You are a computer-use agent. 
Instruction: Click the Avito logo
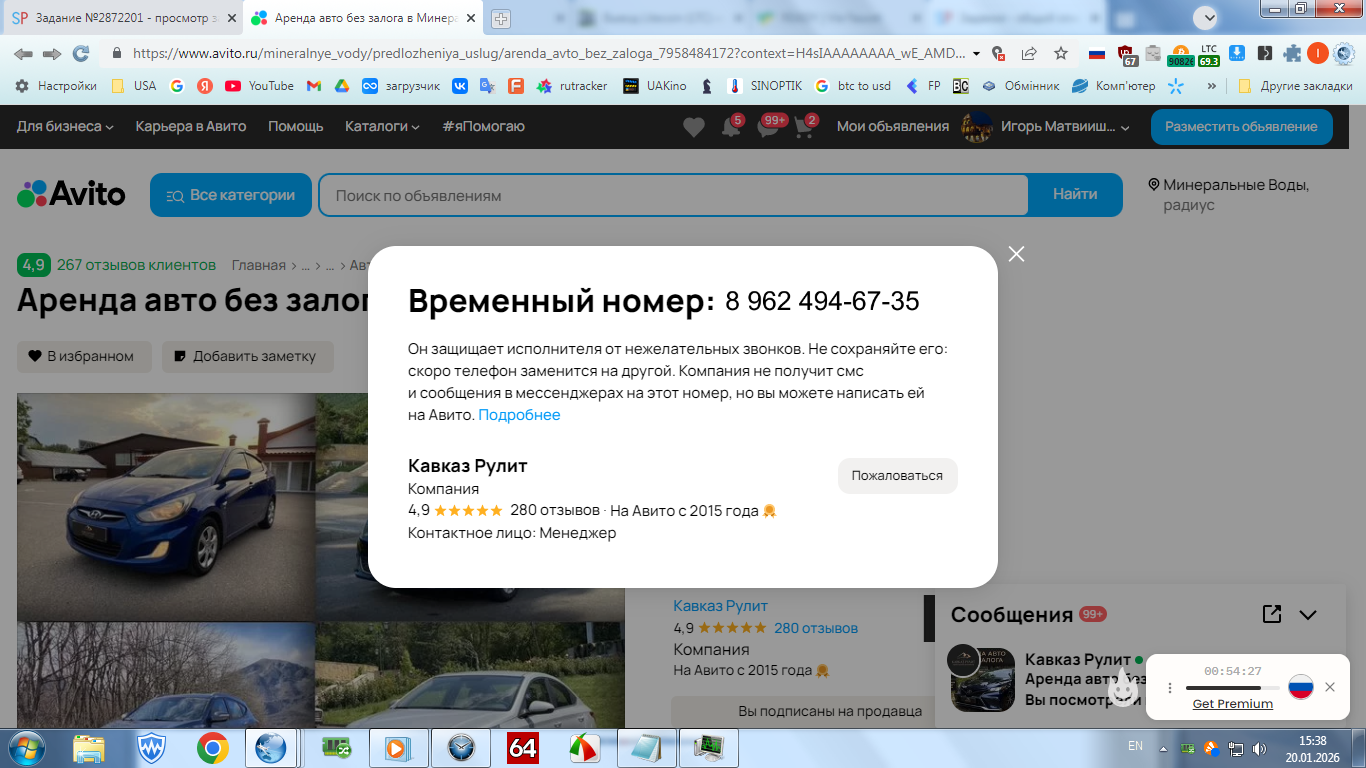point(71,194)
